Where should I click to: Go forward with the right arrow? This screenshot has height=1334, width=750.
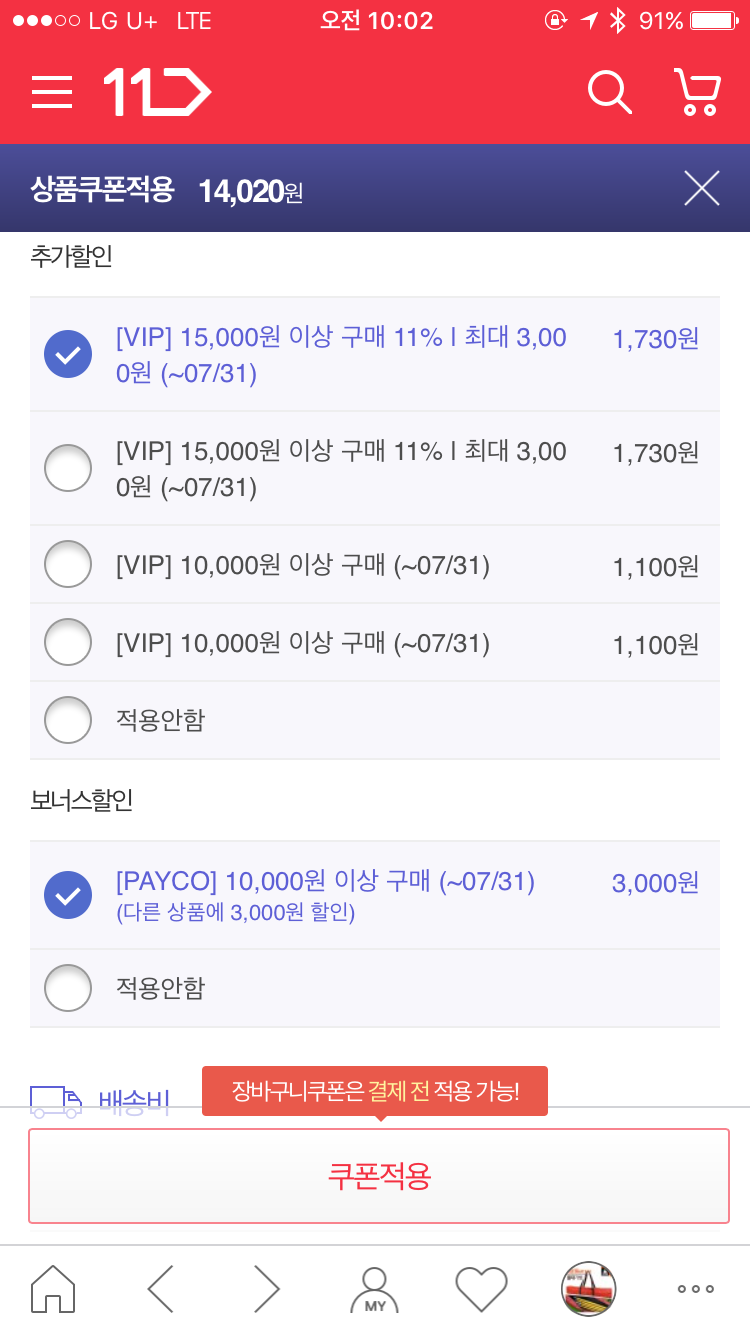pos(266,1288)
